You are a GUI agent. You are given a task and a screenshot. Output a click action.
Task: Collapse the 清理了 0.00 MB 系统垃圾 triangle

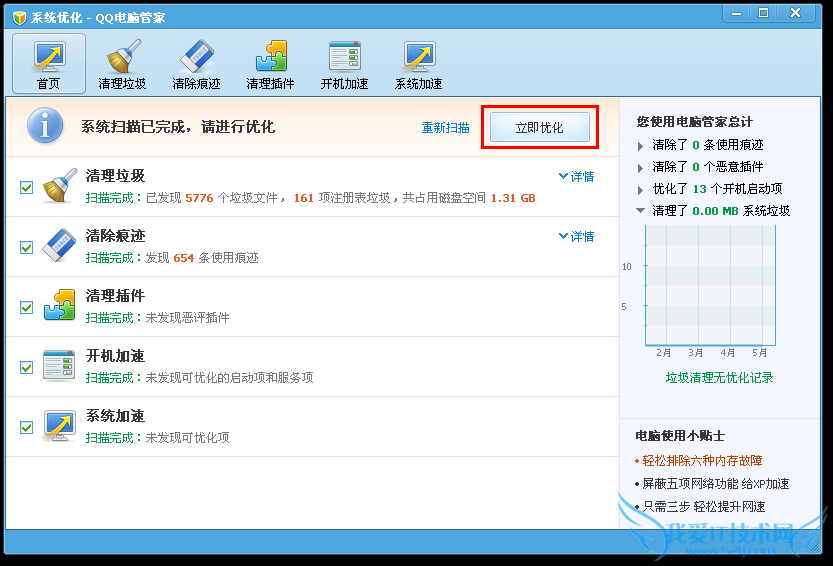point(641,211)
